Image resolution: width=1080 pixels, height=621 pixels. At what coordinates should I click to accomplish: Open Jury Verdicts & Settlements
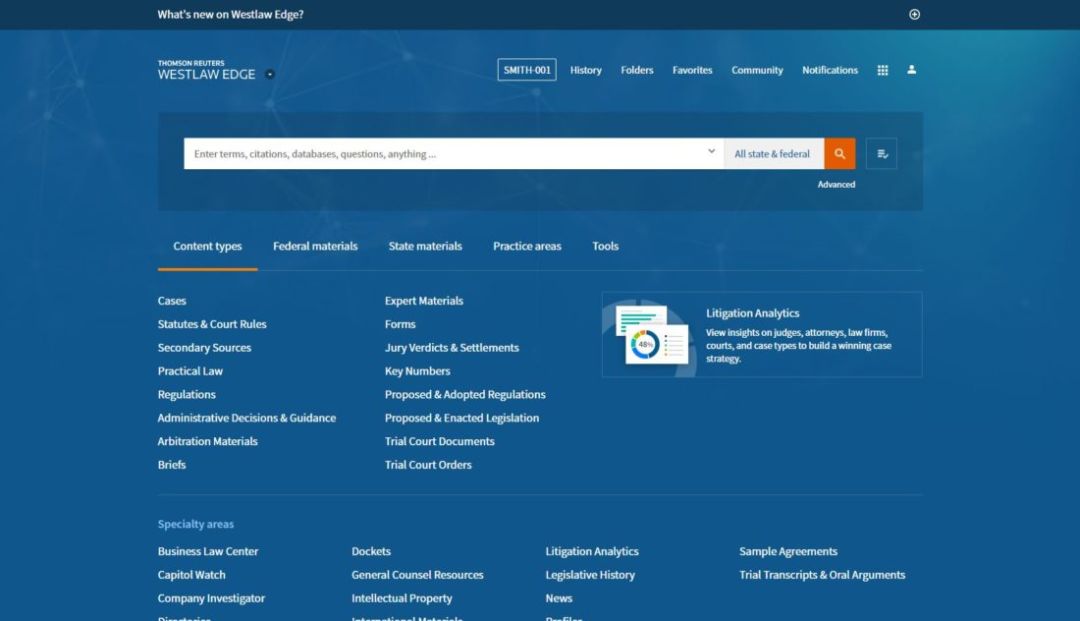click(452, 348)
